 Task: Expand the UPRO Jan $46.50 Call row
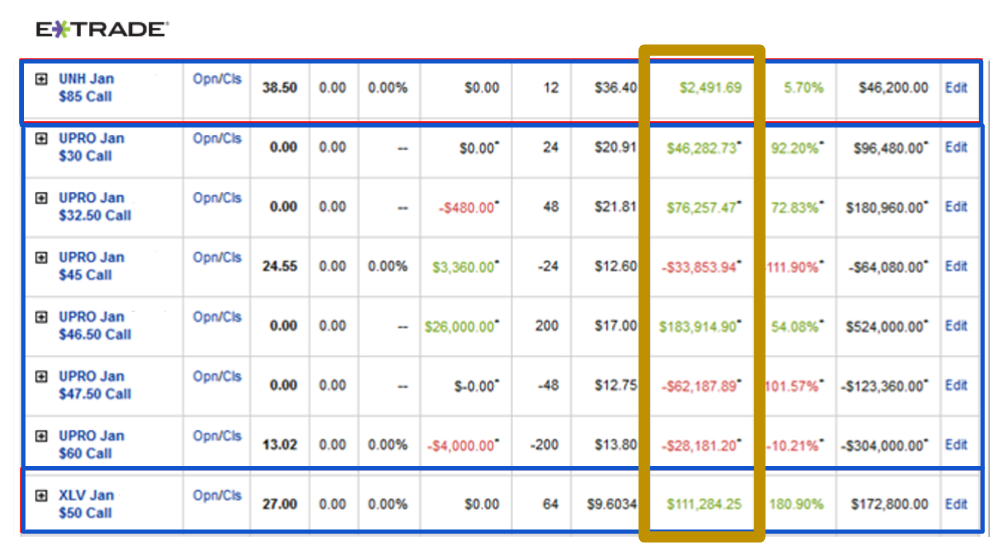(x=41, y=317)
